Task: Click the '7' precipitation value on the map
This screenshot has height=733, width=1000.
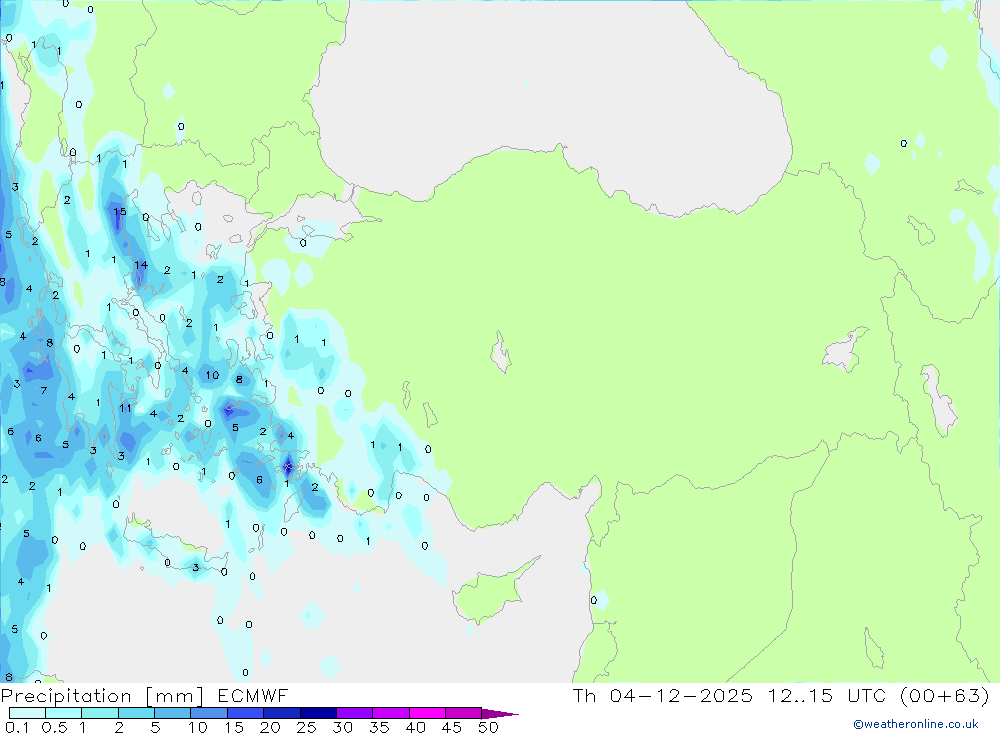Action: pyautogui.click(x=44, y=390)
